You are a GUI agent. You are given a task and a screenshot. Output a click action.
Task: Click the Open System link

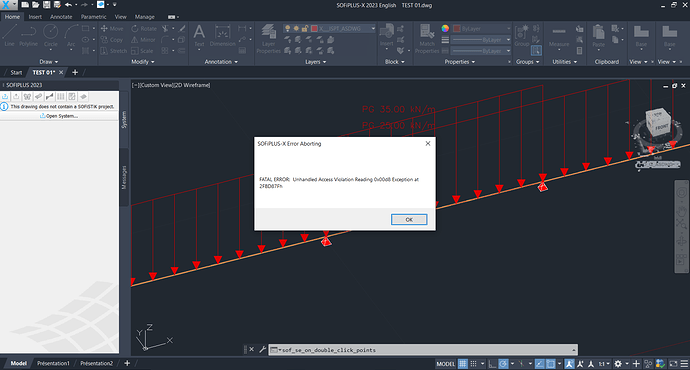tap(59, 116)
